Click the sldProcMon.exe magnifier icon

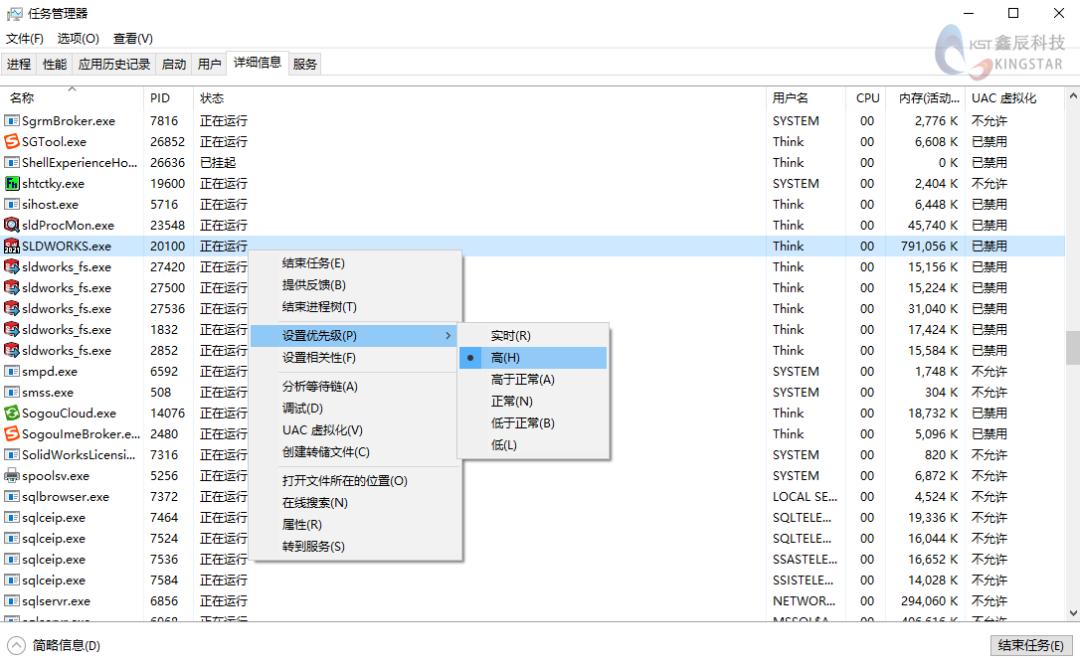coord(10,225)
